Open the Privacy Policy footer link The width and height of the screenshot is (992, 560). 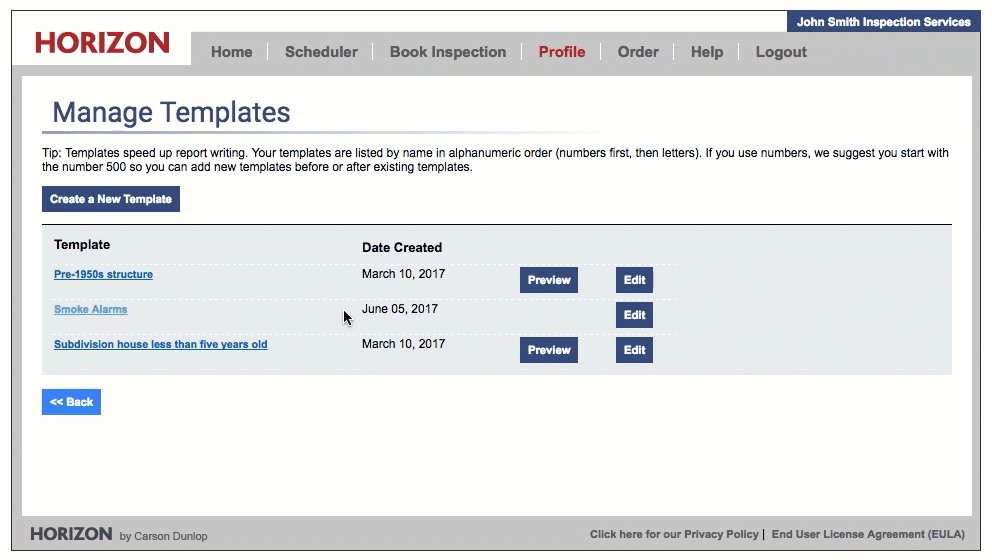pyautogui.click(x=674, y=534)
